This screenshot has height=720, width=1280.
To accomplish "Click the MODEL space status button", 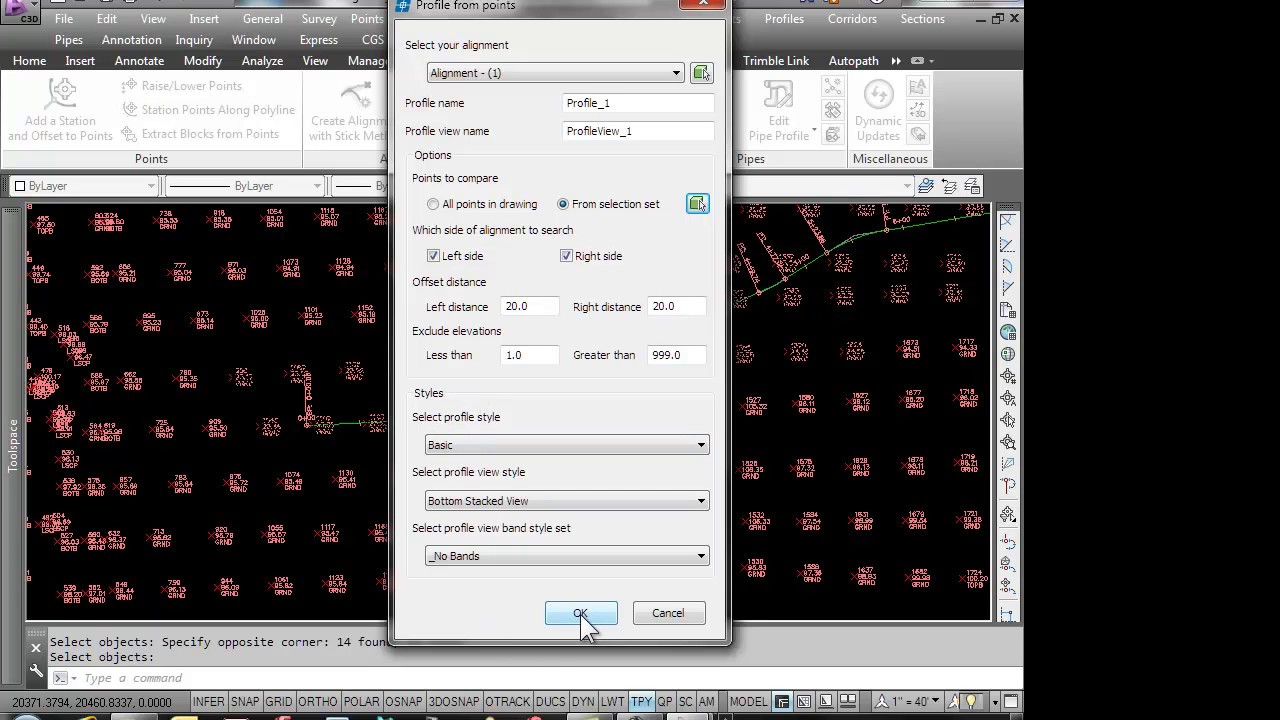I will (x=748, y=702).
